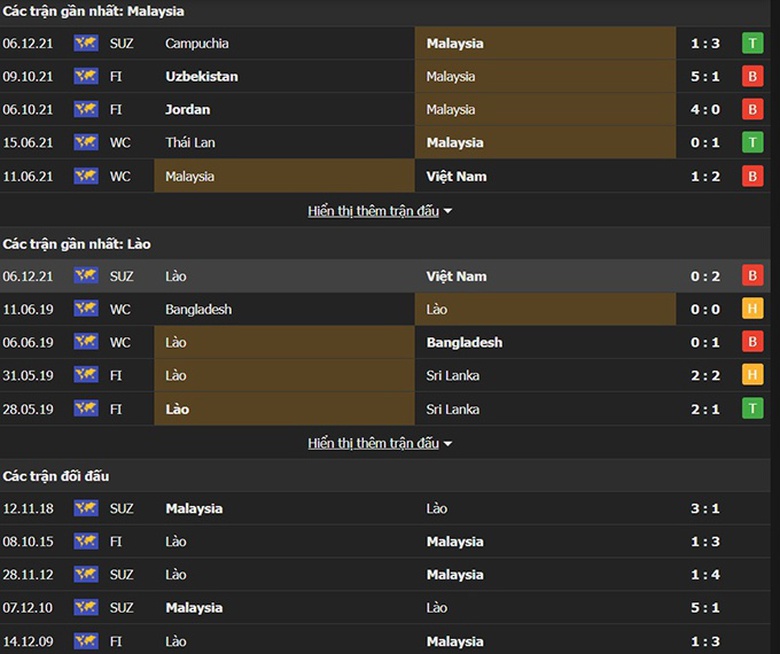Click the second 'Hiển thị thêm trận đấu' link
Image resolution: width=780 pixels, height=654 pixels.
373,443
